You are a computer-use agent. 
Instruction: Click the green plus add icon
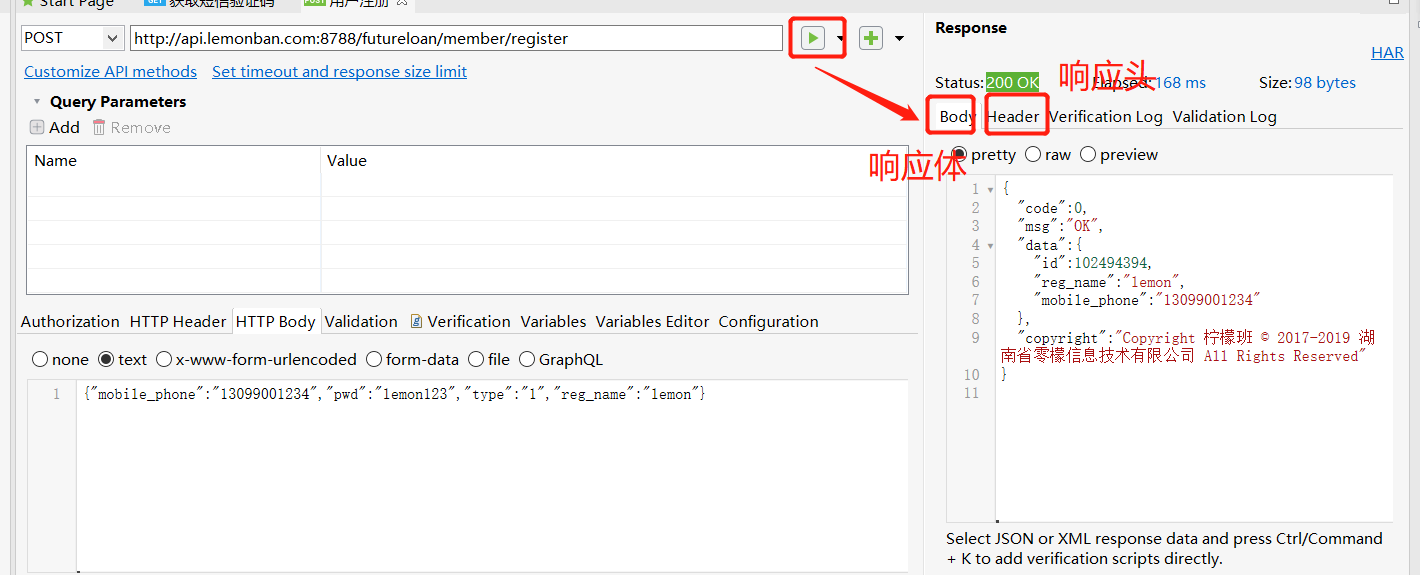click(x=871, y=38)
